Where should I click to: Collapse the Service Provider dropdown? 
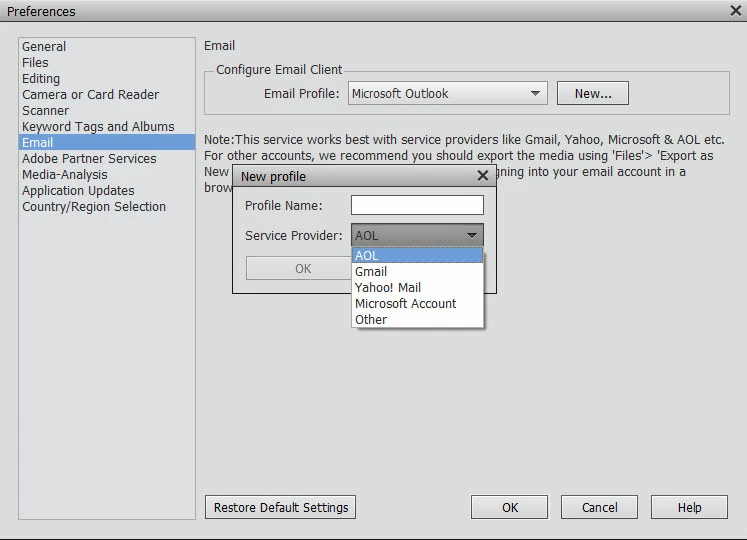tap(417, 235)
